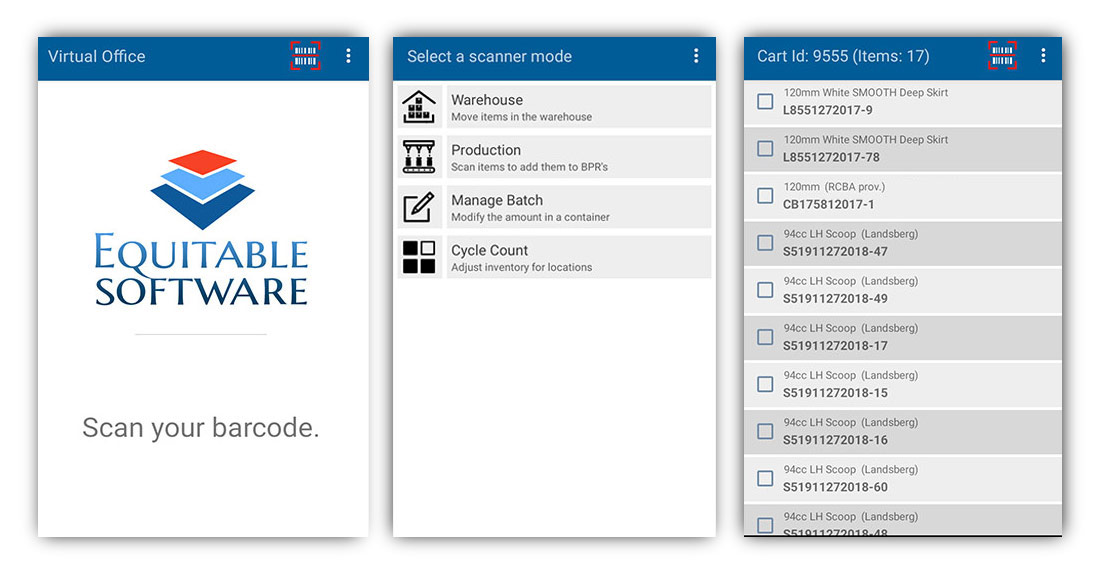Viewport: 1100px width, 575px height.
Task: Select the Warehouse scanner mode
Action: click(554, 107)
